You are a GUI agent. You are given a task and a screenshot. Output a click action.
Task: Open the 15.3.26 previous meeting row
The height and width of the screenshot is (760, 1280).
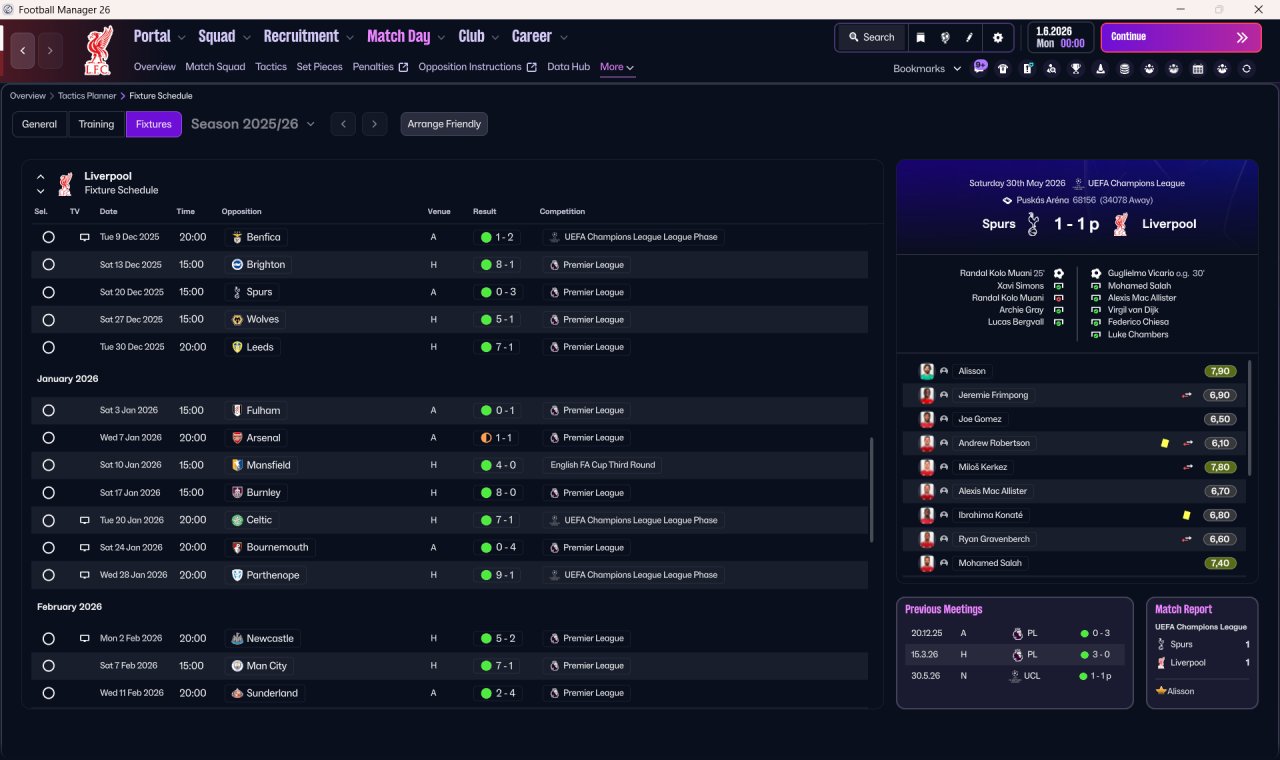pyautogui.click(x=1014, y=654)
